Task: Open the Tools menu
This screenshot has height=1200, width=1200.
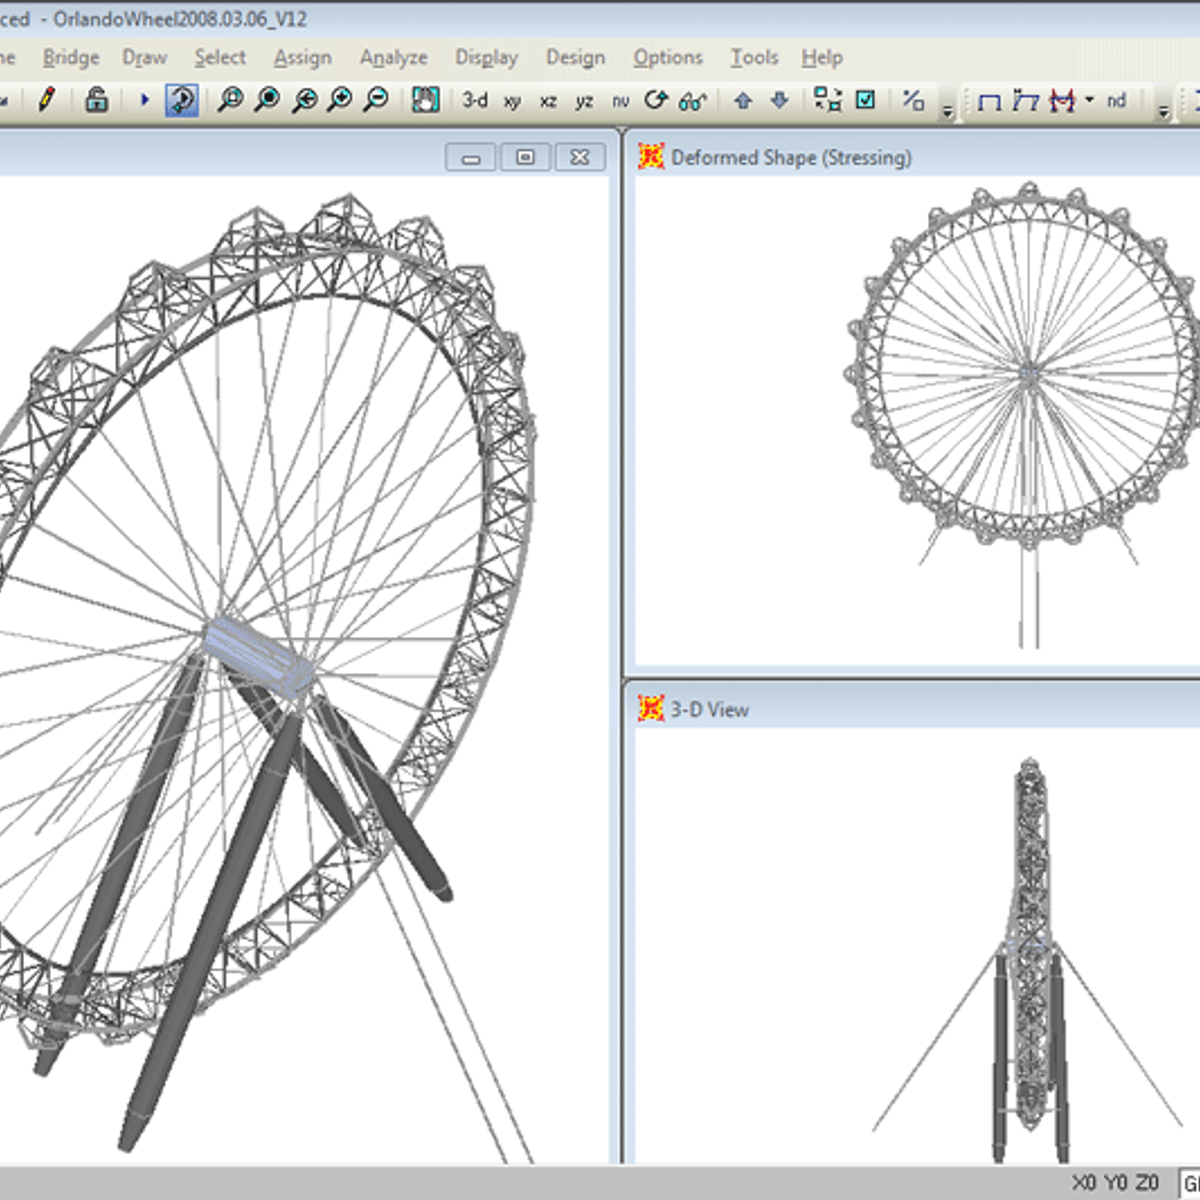Action: pyautogui.click(x=754, y=58)
